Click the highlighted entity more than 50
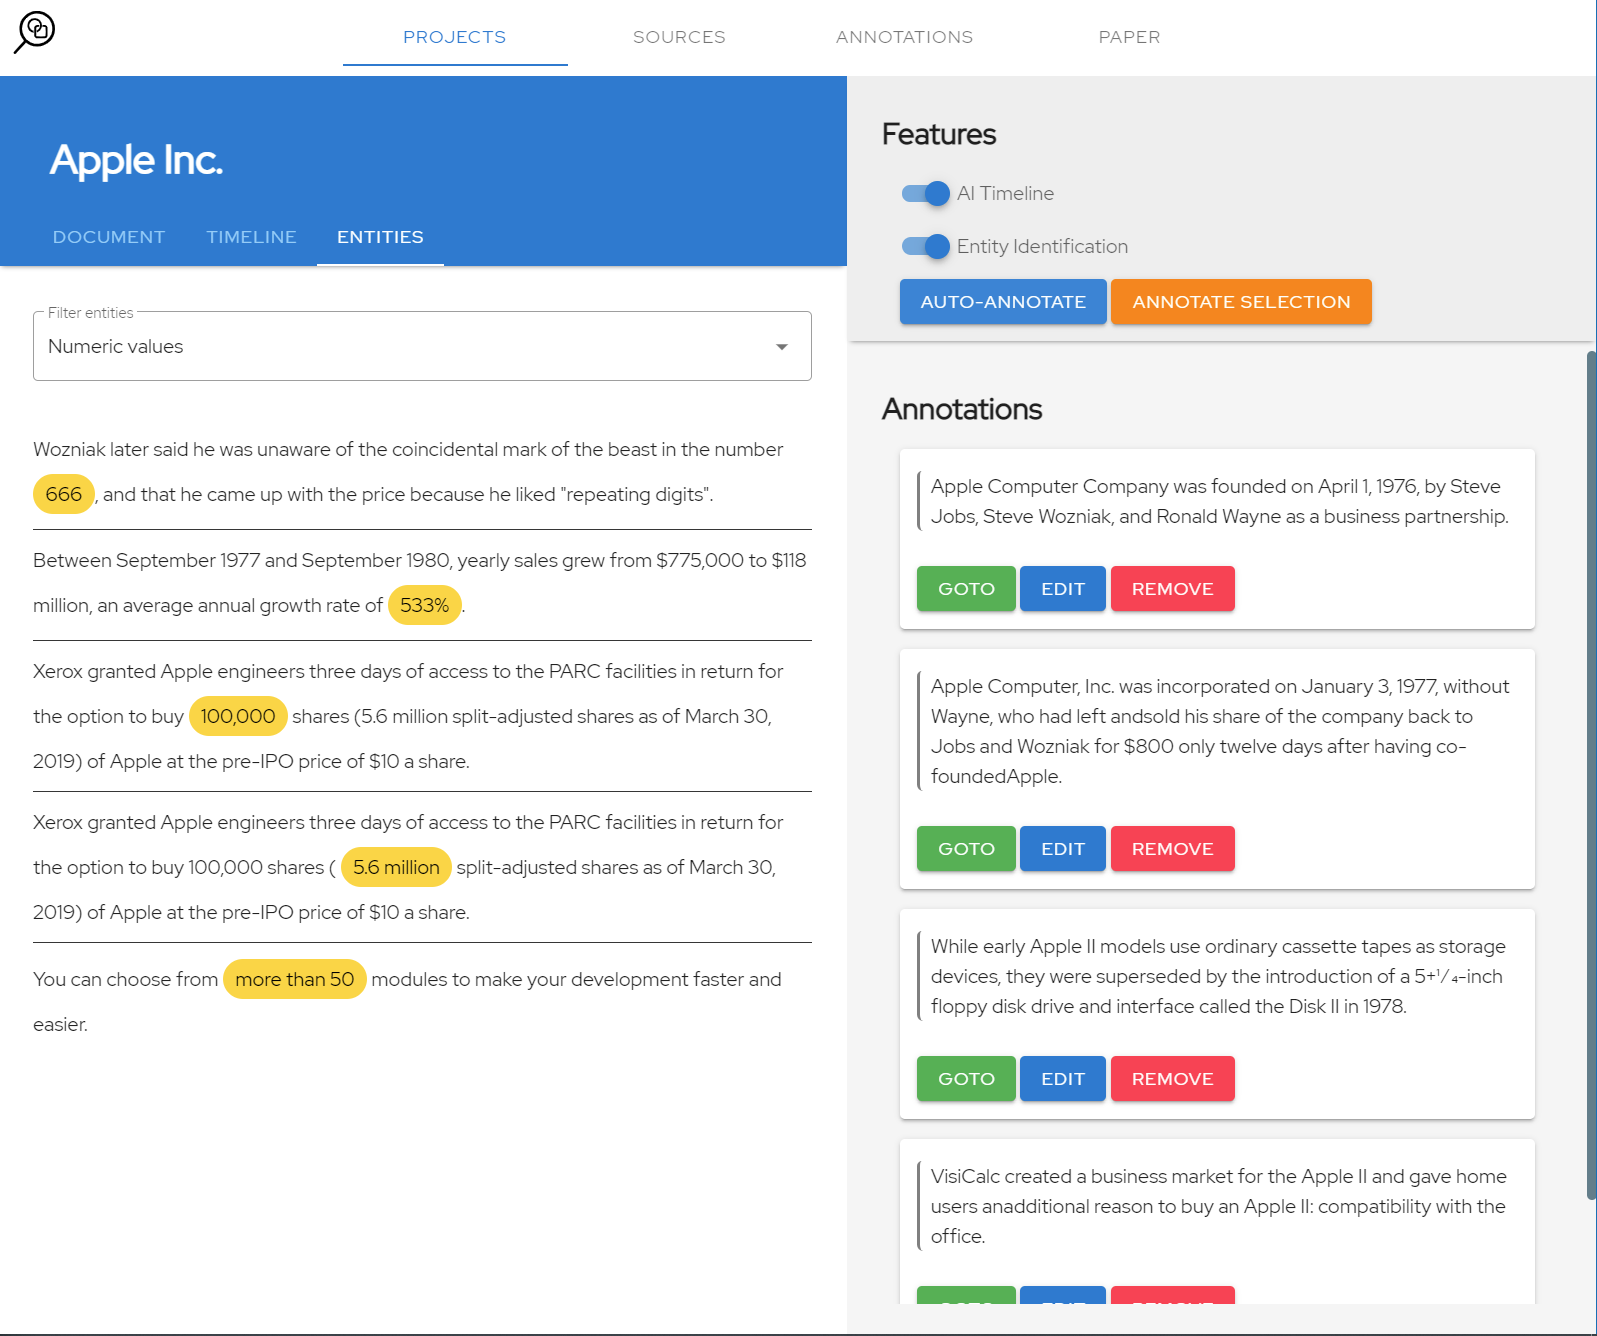The height and width of the screenshot is (1336, 1597). tap(295, 979)
